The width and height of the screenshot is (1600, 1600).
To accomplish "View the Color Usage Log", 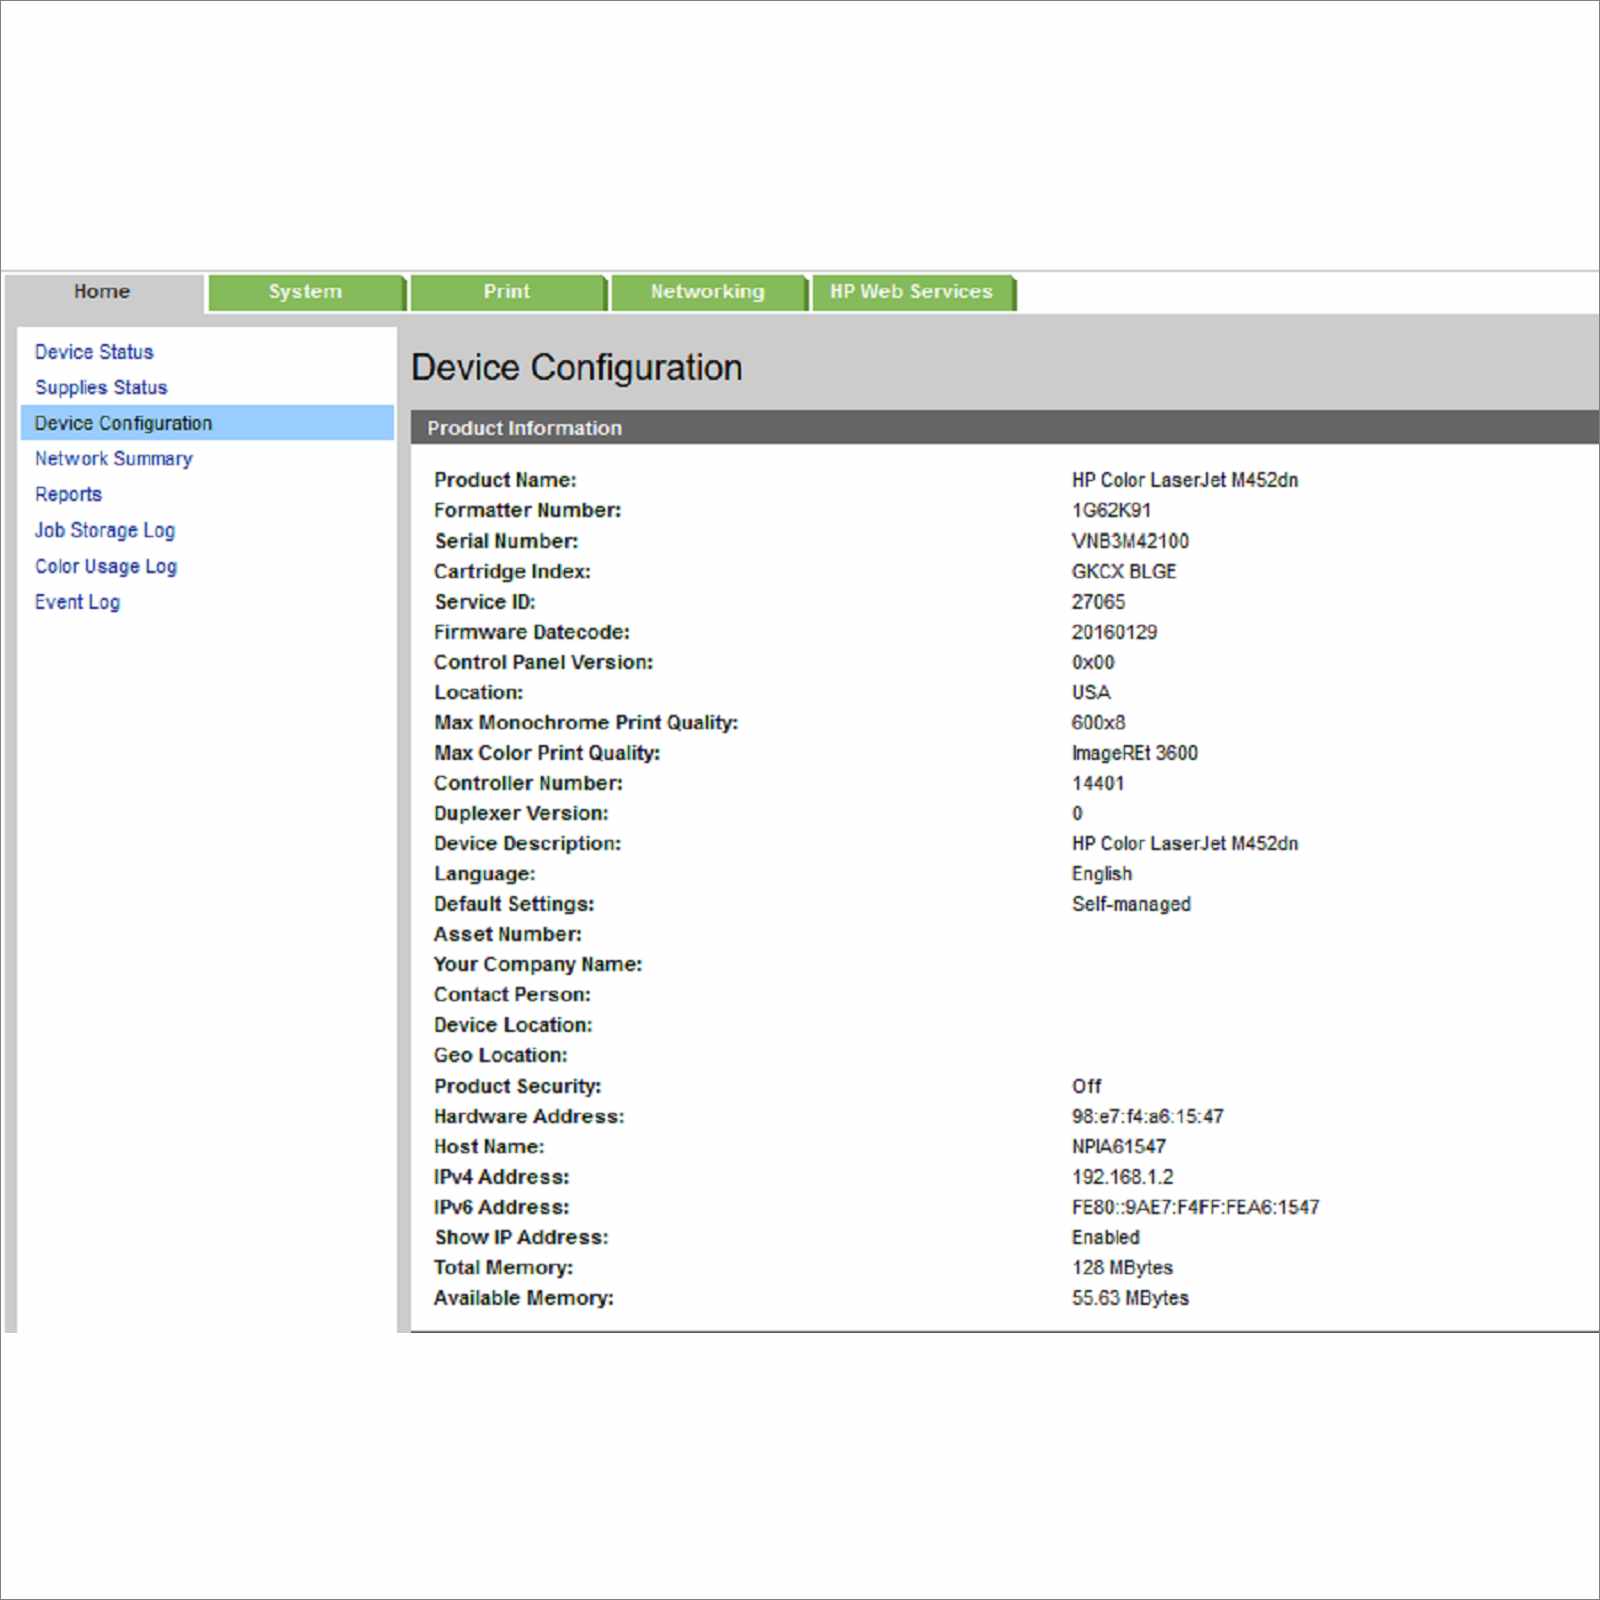I will tap(106, 566).
